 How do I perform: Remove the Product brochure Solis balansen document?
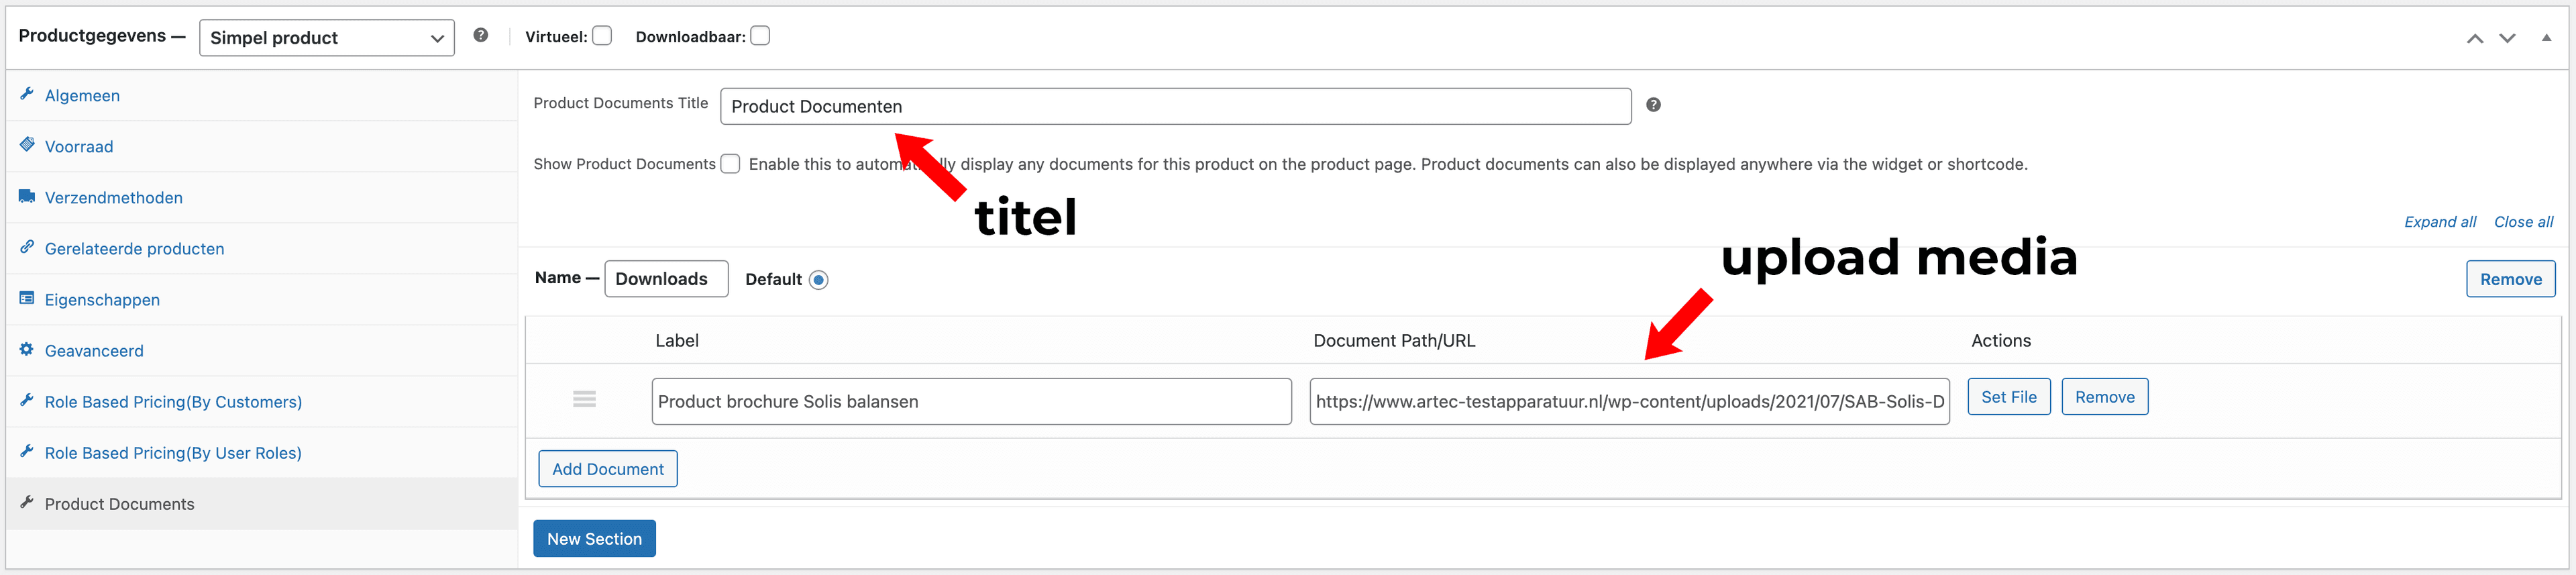(x=2105, y=397)
